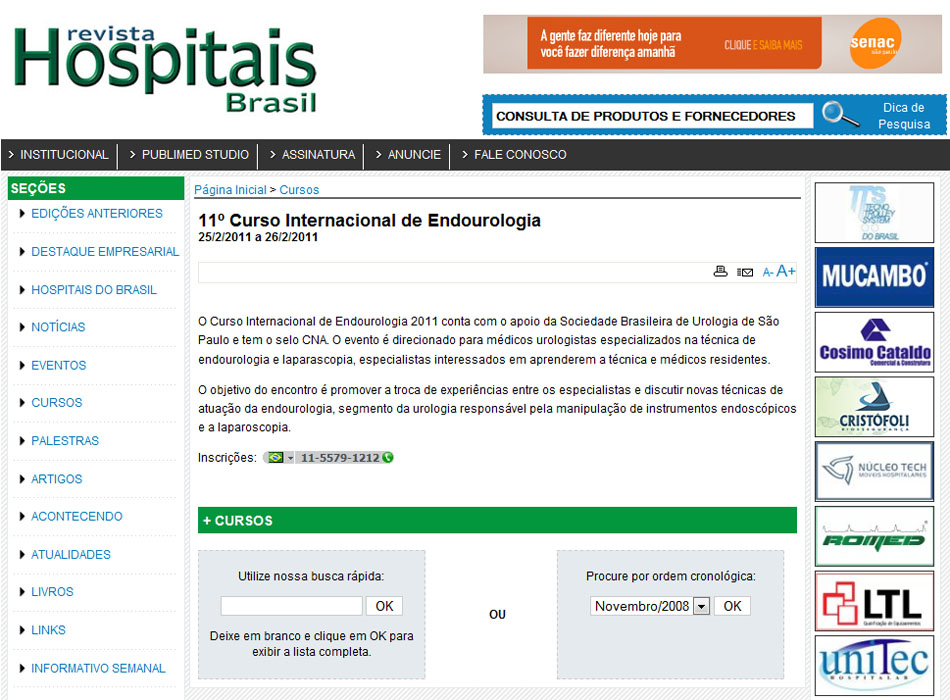Screen dimensions: 950x700
Task: Click the Consulta de Produtos e Fornecedores field
Action: pyautogui.click(x=653, y=116)
